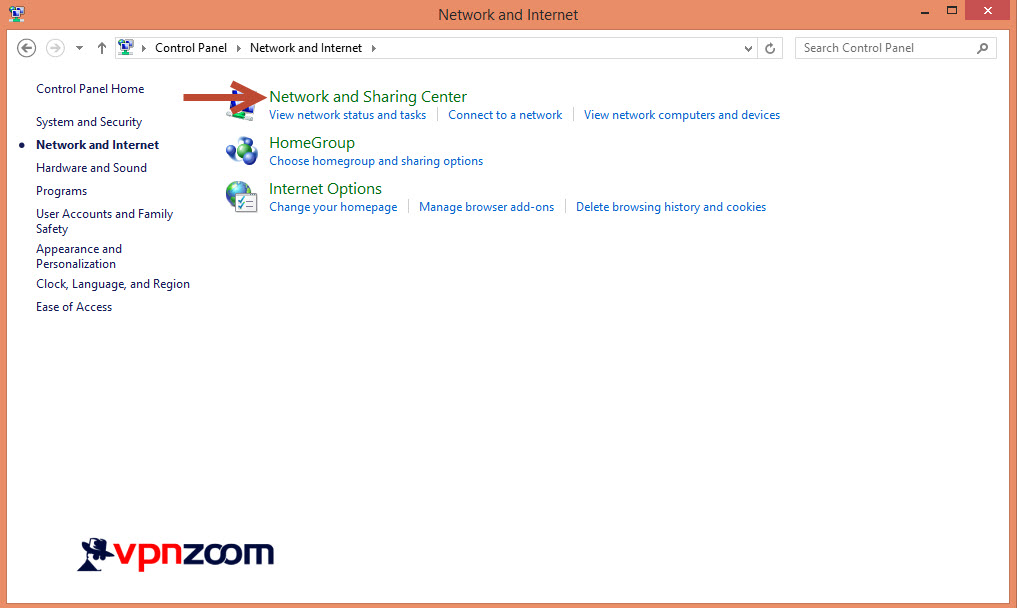This screenshot has height=608, width=1017.
Task: Click the Back navigation arrow
Action: (x=27, y=48)
